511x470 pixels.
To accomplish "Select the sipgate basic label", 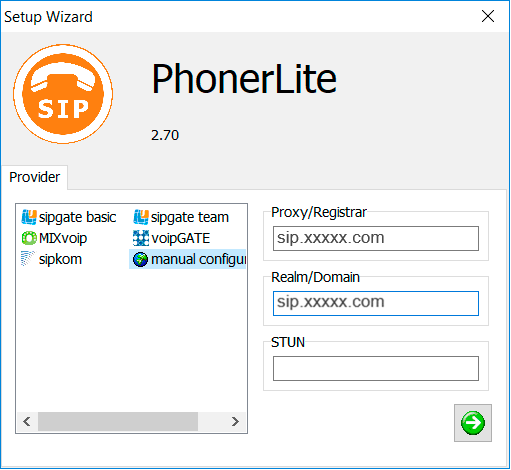I will (x=77, y=217).
